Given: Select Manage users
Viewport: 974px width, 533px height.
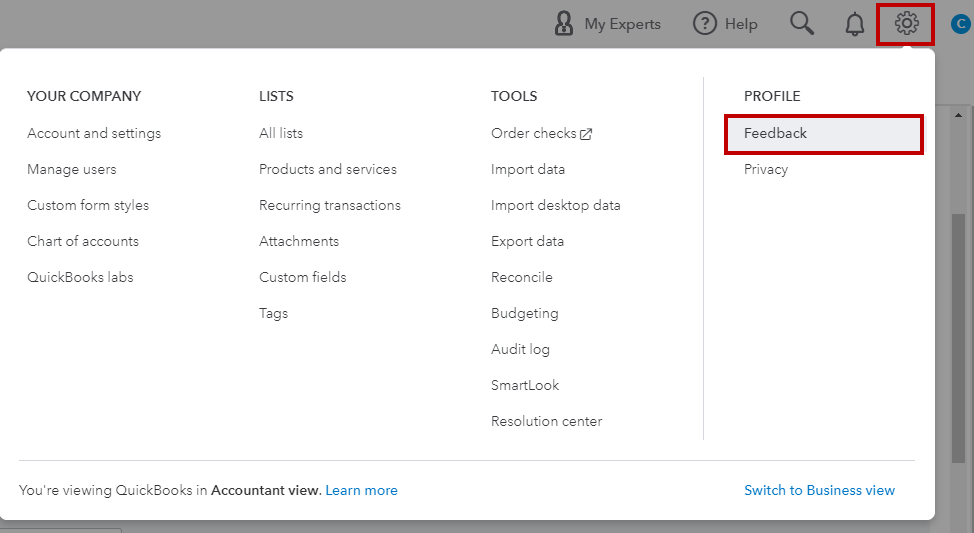Looking at the screenshot, I should (72, 169).
